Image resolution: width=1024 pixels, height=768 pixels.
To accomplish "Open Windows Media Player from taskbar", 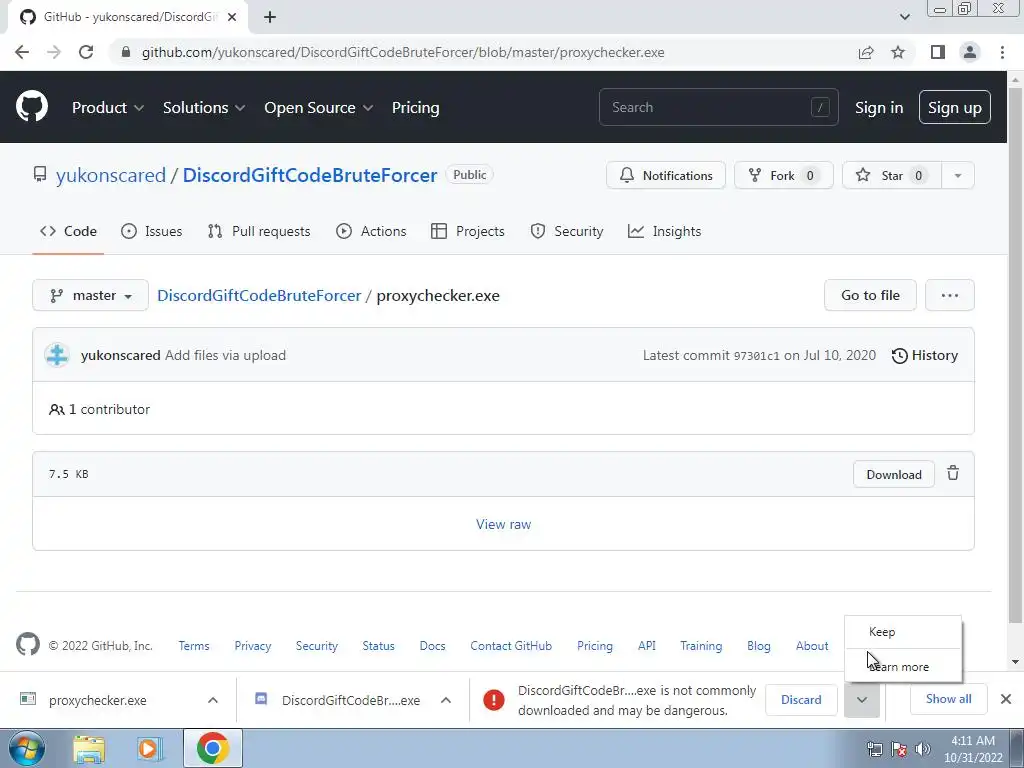I will pyautogui.click(x=150, y=749).
